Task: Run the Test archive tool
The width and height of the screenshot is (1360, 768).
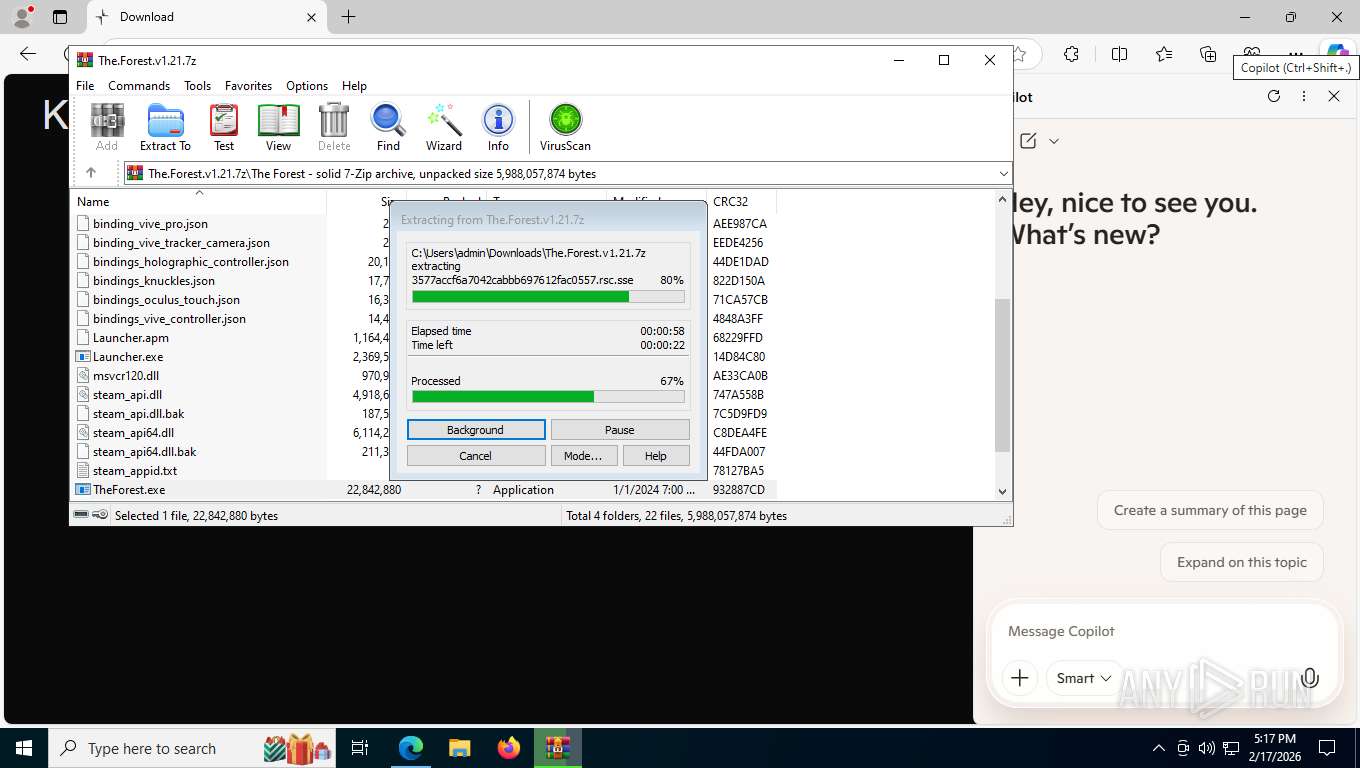Action: coord(224,127)
